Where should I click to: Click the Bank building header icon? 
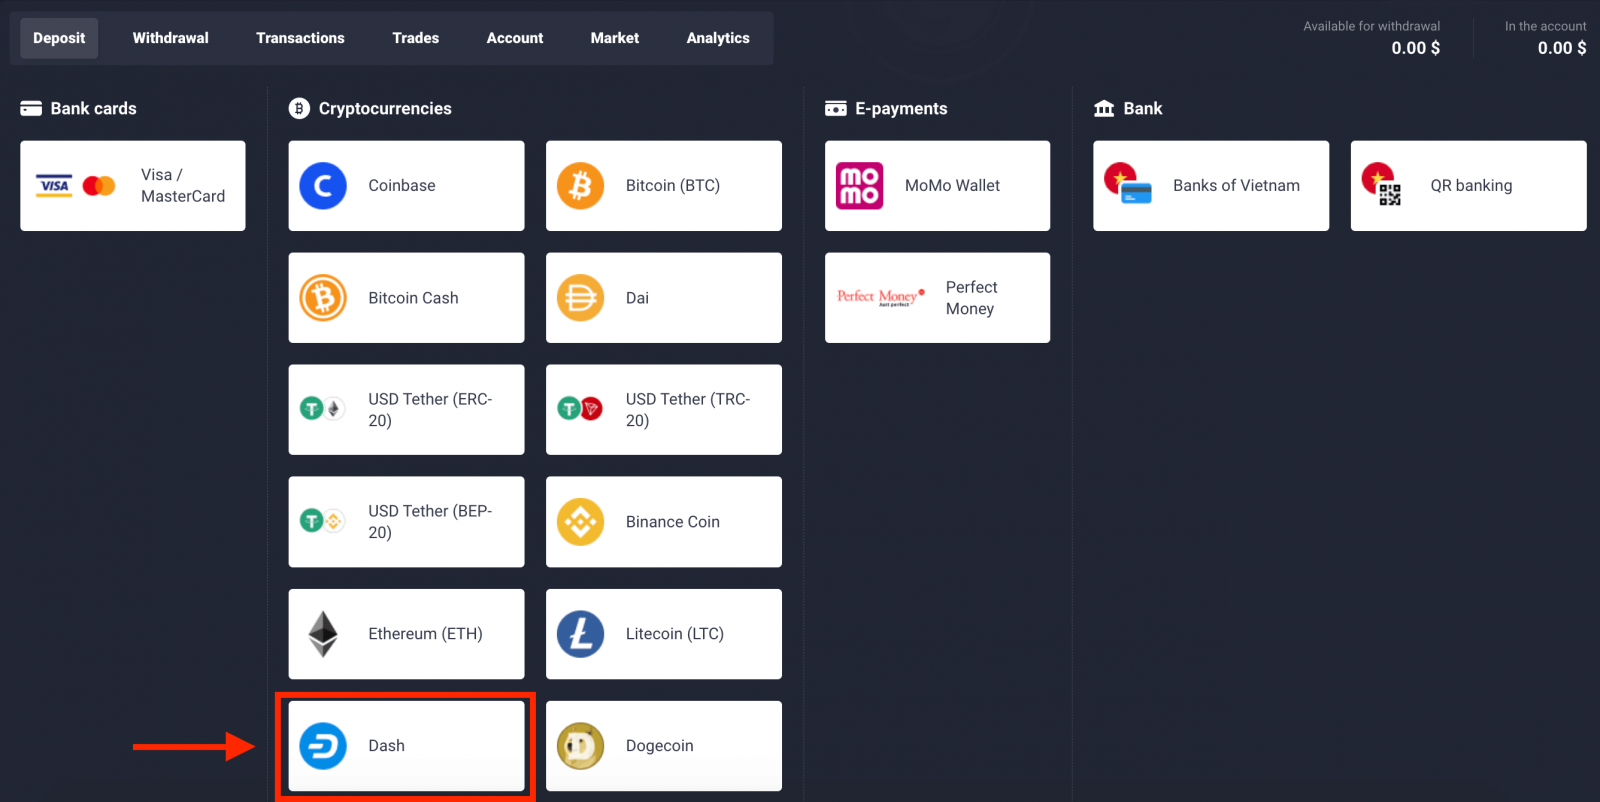(x=1104, y=108)
